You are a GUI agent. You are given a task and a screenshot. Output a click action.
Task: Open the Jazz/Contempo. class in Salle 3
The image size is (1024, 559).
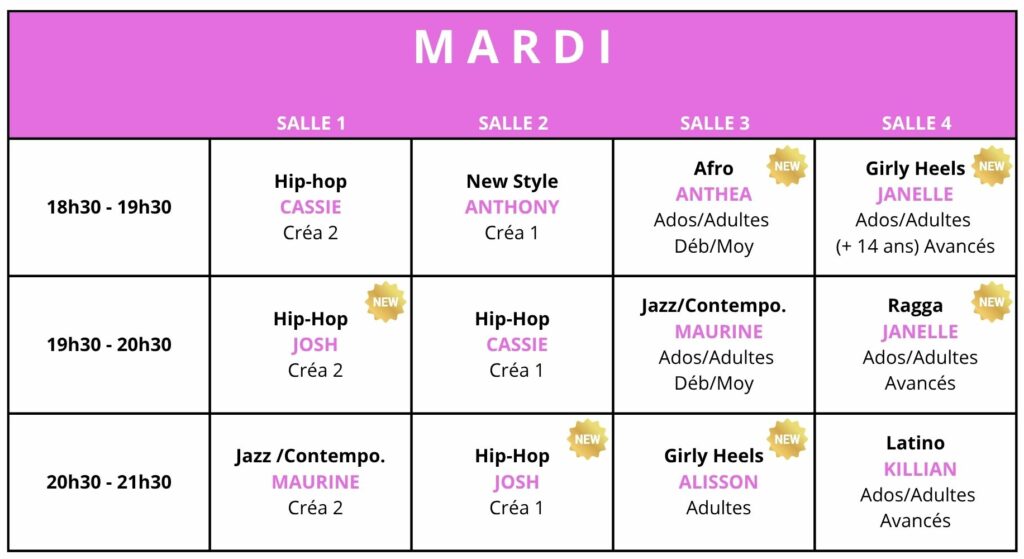point(713,306)
